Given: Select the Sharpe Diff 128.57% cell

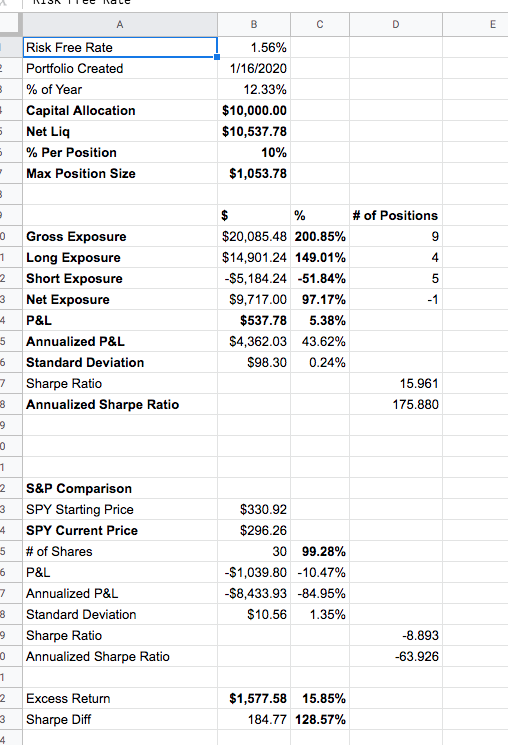Looking at the screenshot, I should [320, 719].
